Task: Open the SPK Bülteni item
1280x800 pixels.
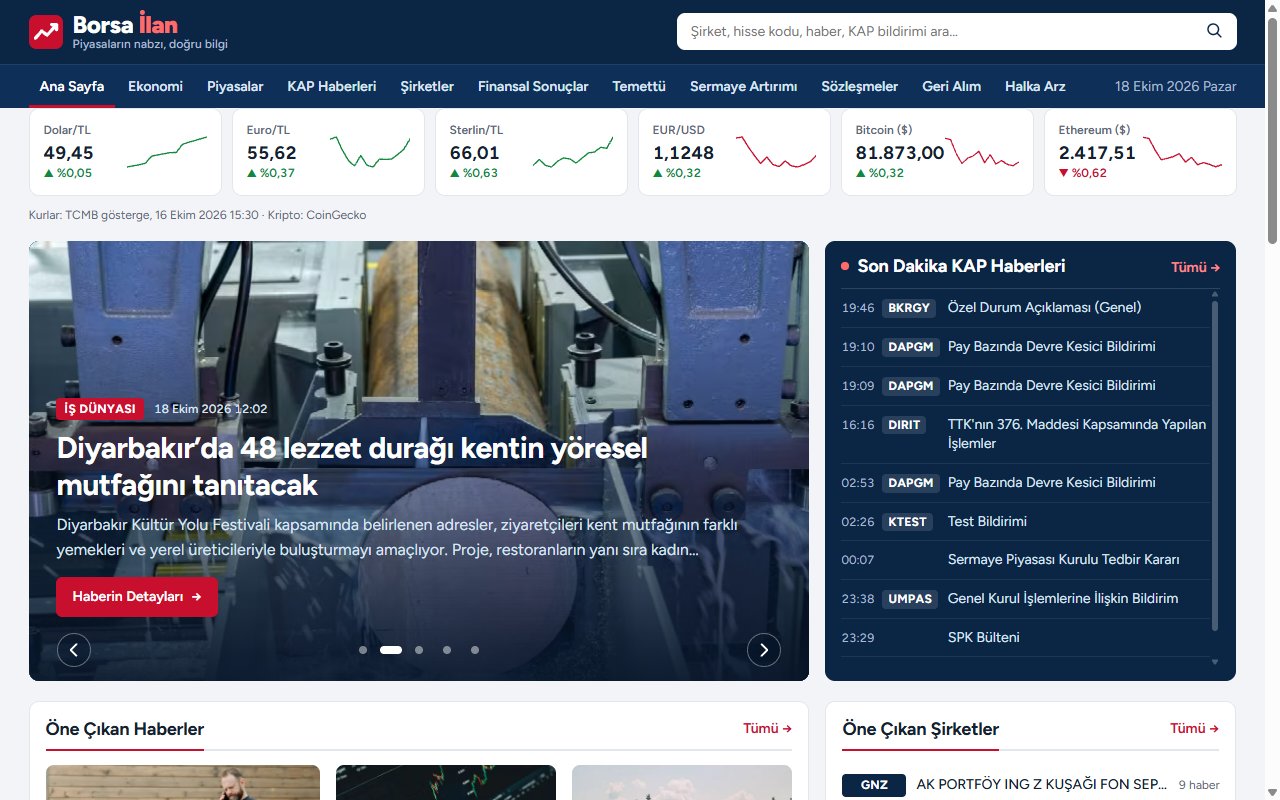Action: 1025,638
